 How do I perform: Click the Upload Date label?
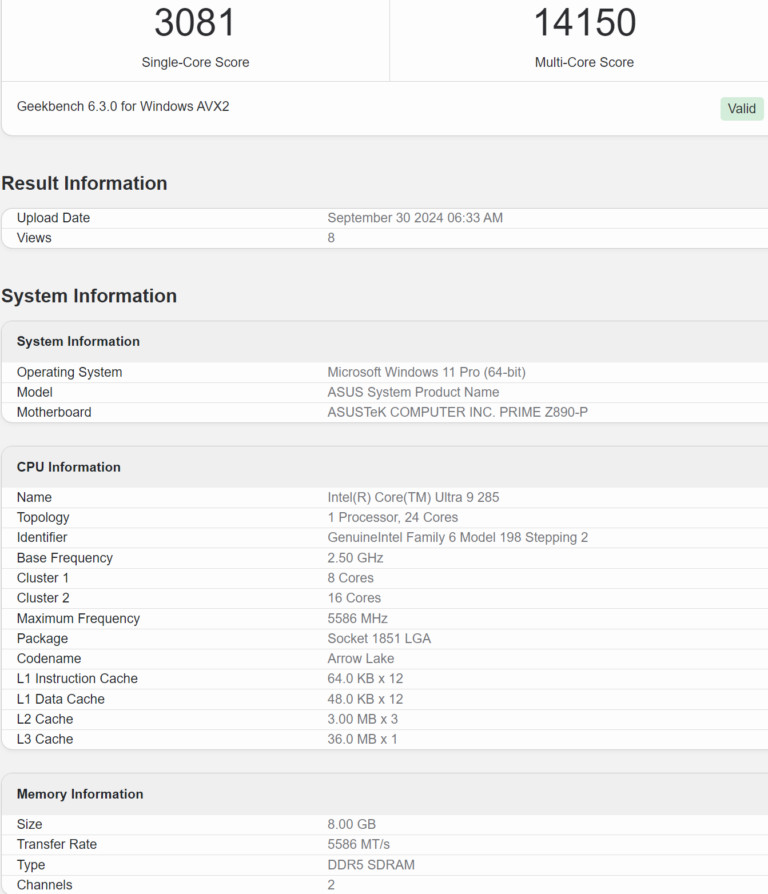[x=54, y=218]
